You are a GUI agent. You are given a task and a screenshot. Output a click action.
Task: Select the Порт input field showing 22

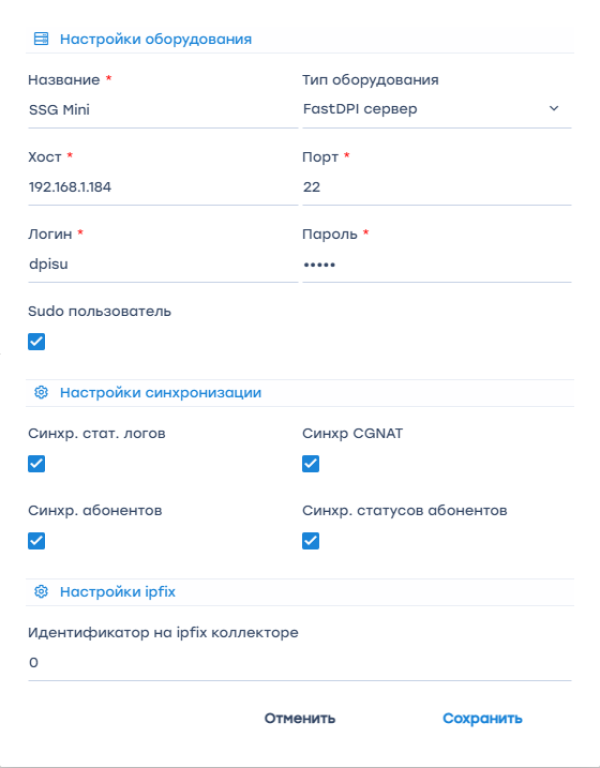pos(437,187)
